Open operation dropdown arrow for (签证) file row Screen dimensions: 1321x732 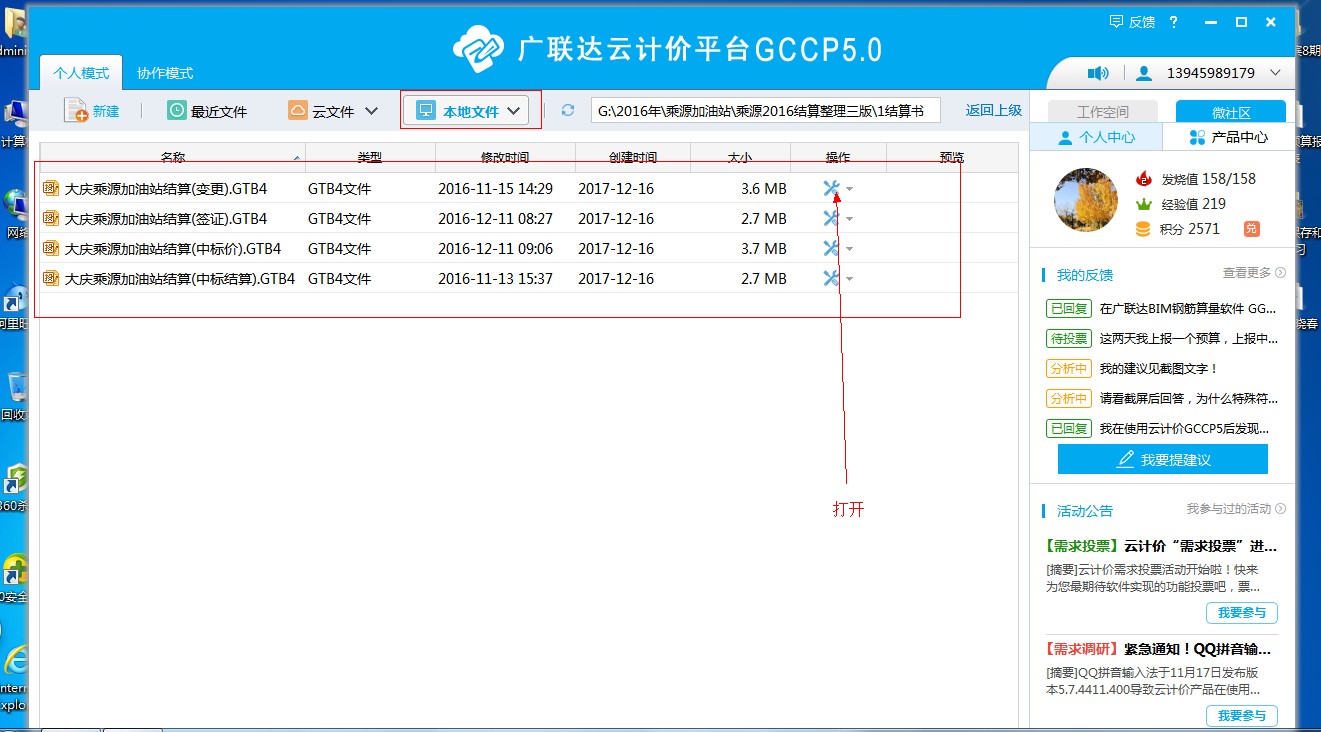(x=849, y=219)
